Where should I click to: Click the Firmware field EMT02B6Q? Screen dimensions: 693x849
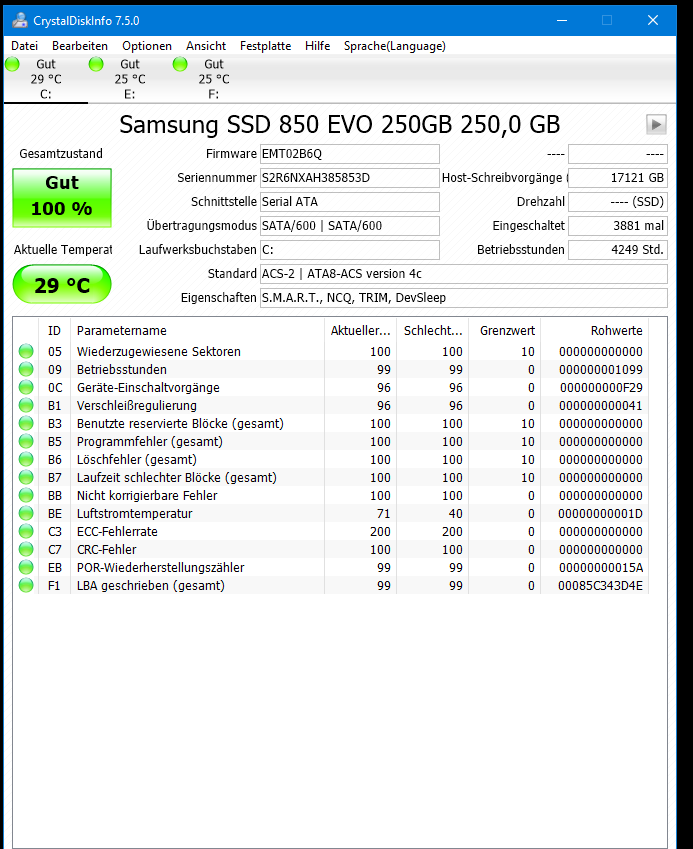coord(350,154)
